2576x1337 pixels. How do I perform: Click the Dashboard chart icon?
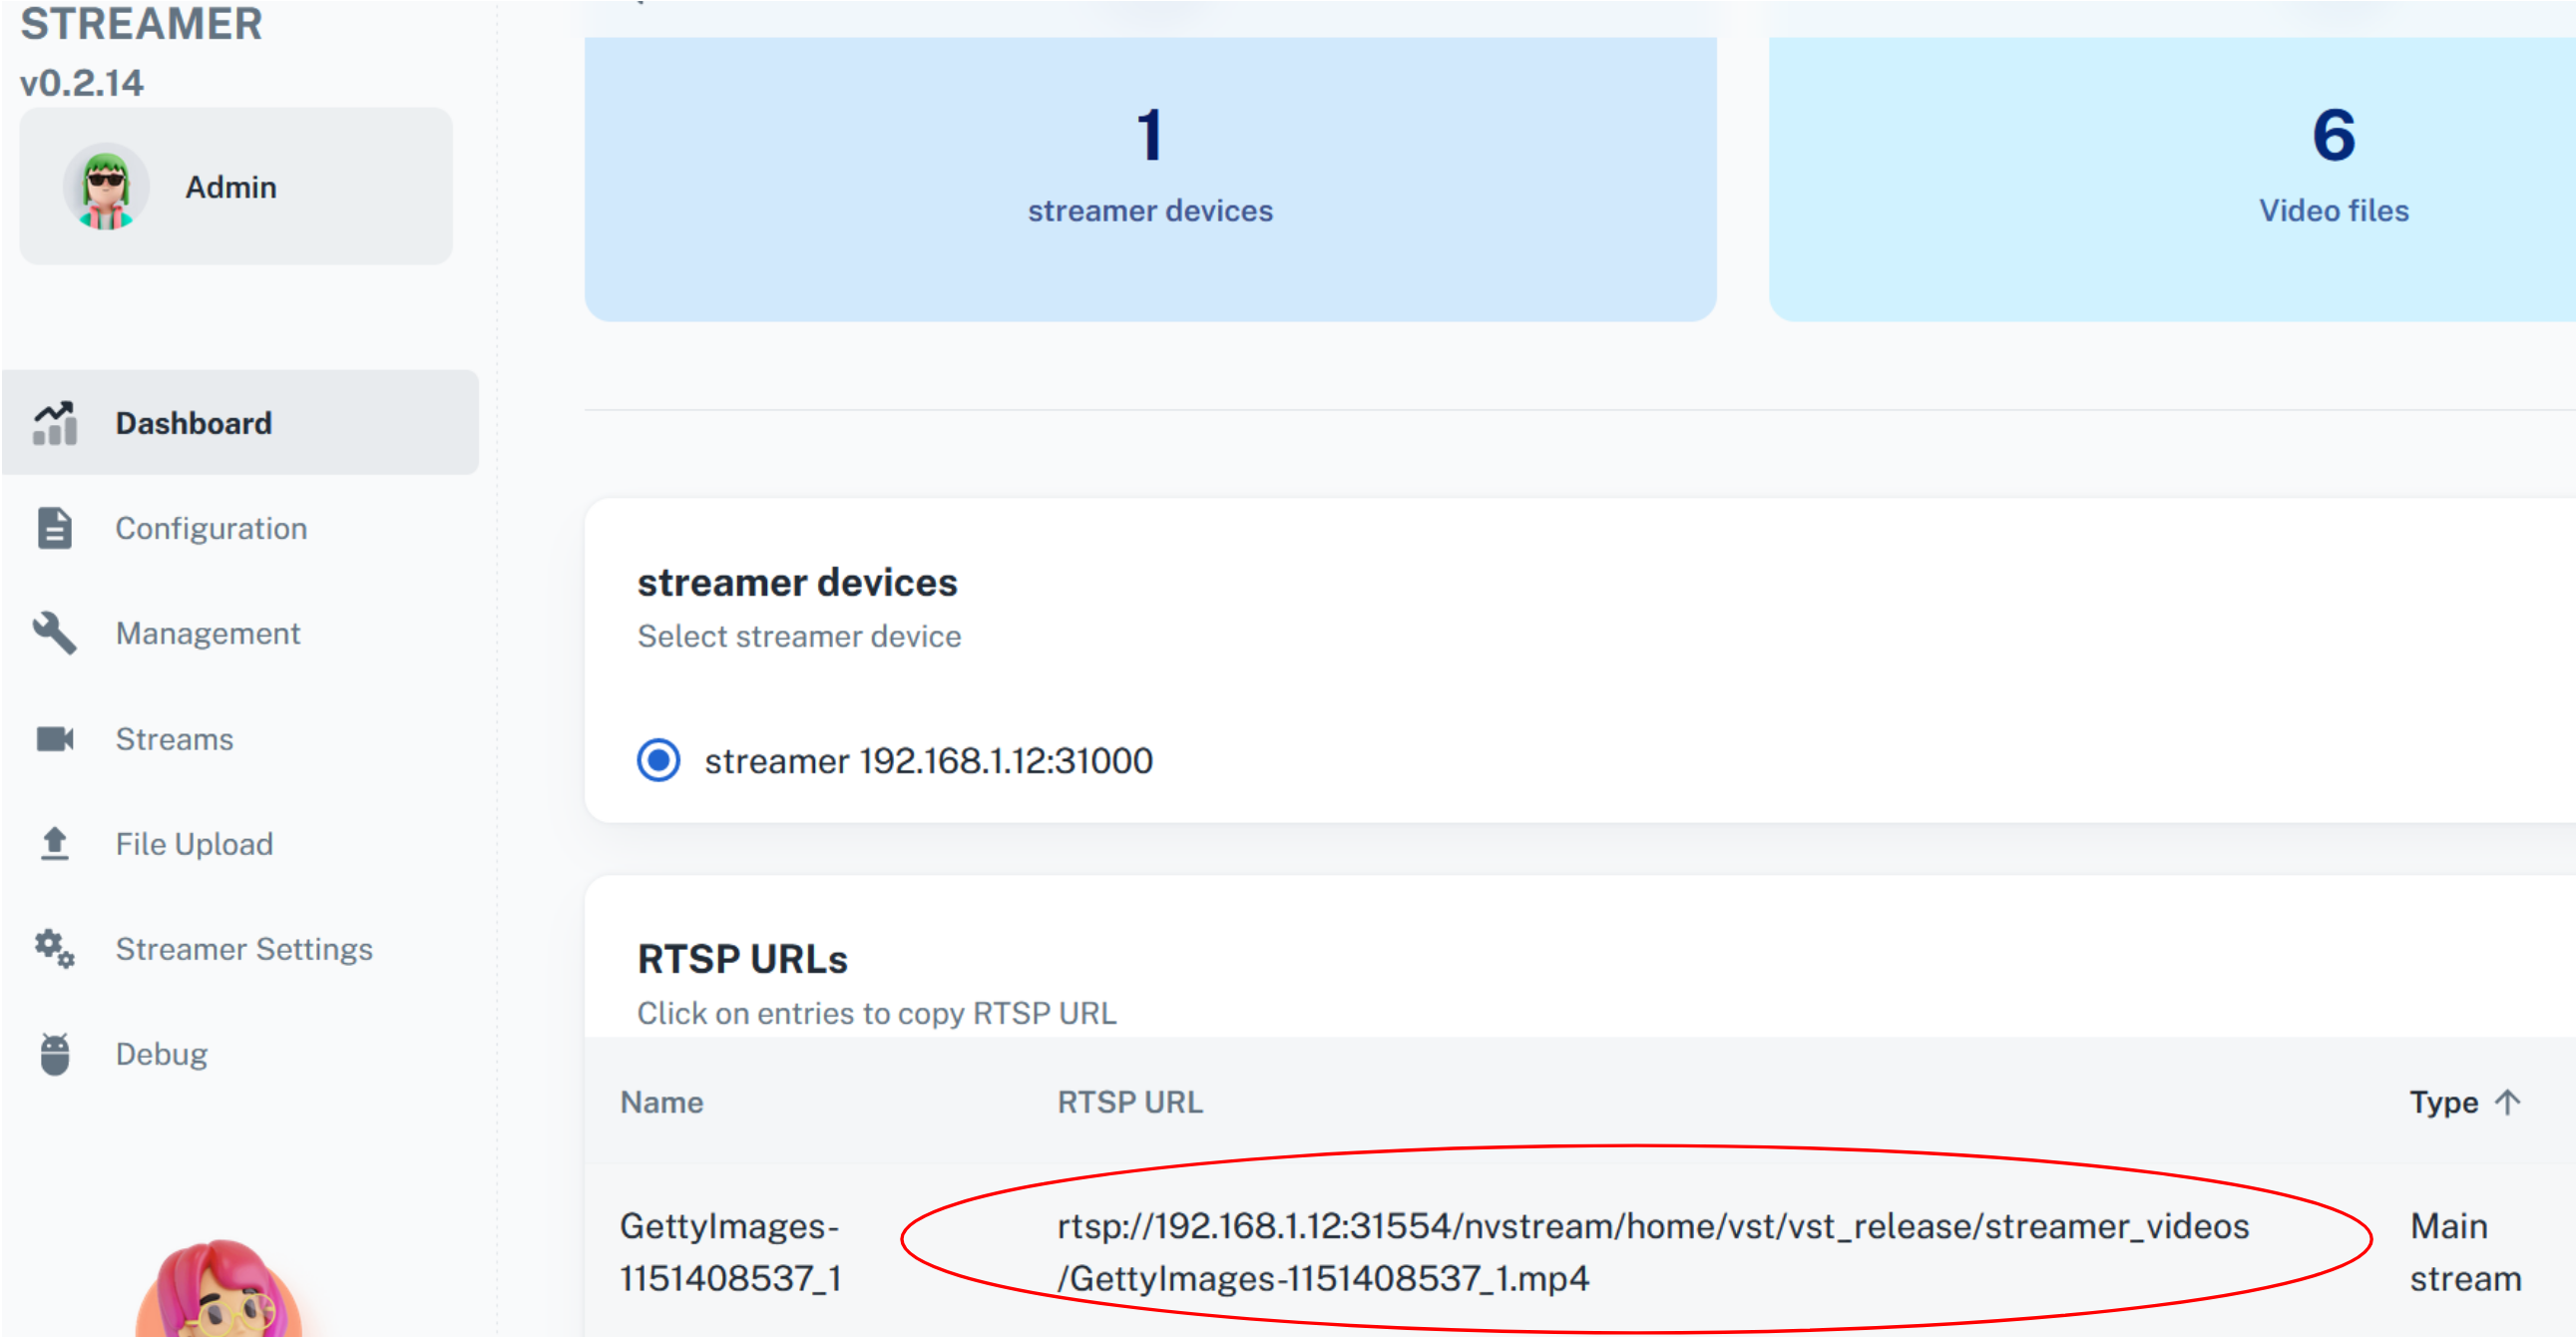55,423
